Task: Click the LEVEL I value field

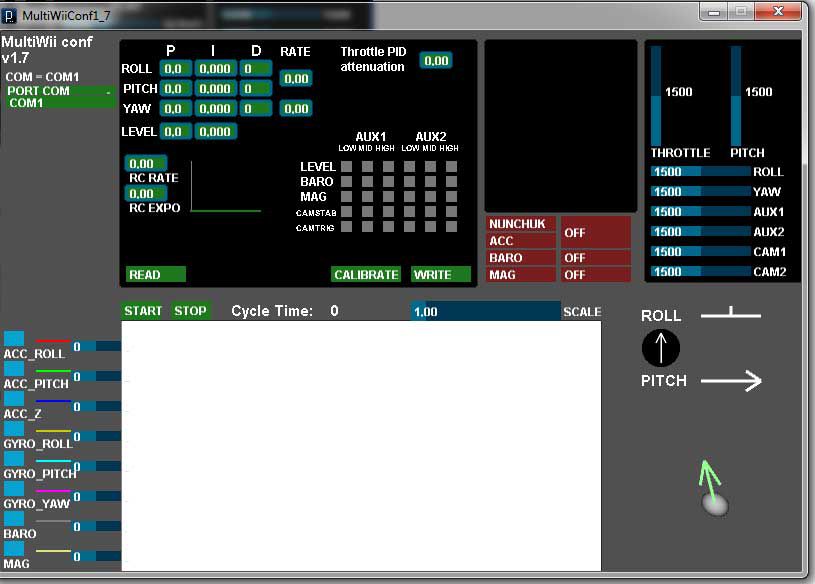Action: click(215, 131)
